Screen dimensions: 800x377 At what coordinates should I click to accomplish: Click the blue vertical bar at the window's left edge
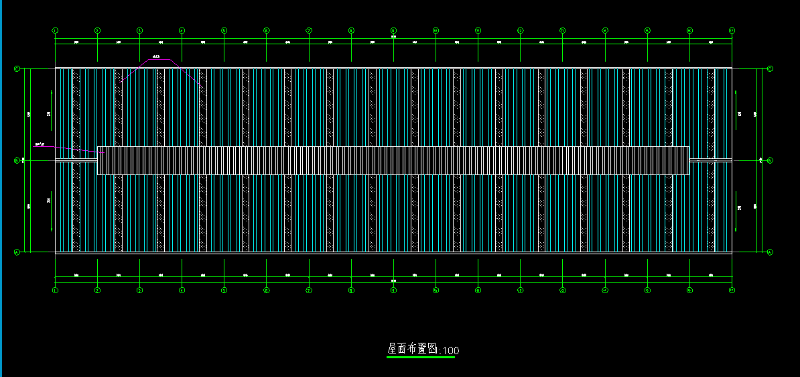coord(1,188)
